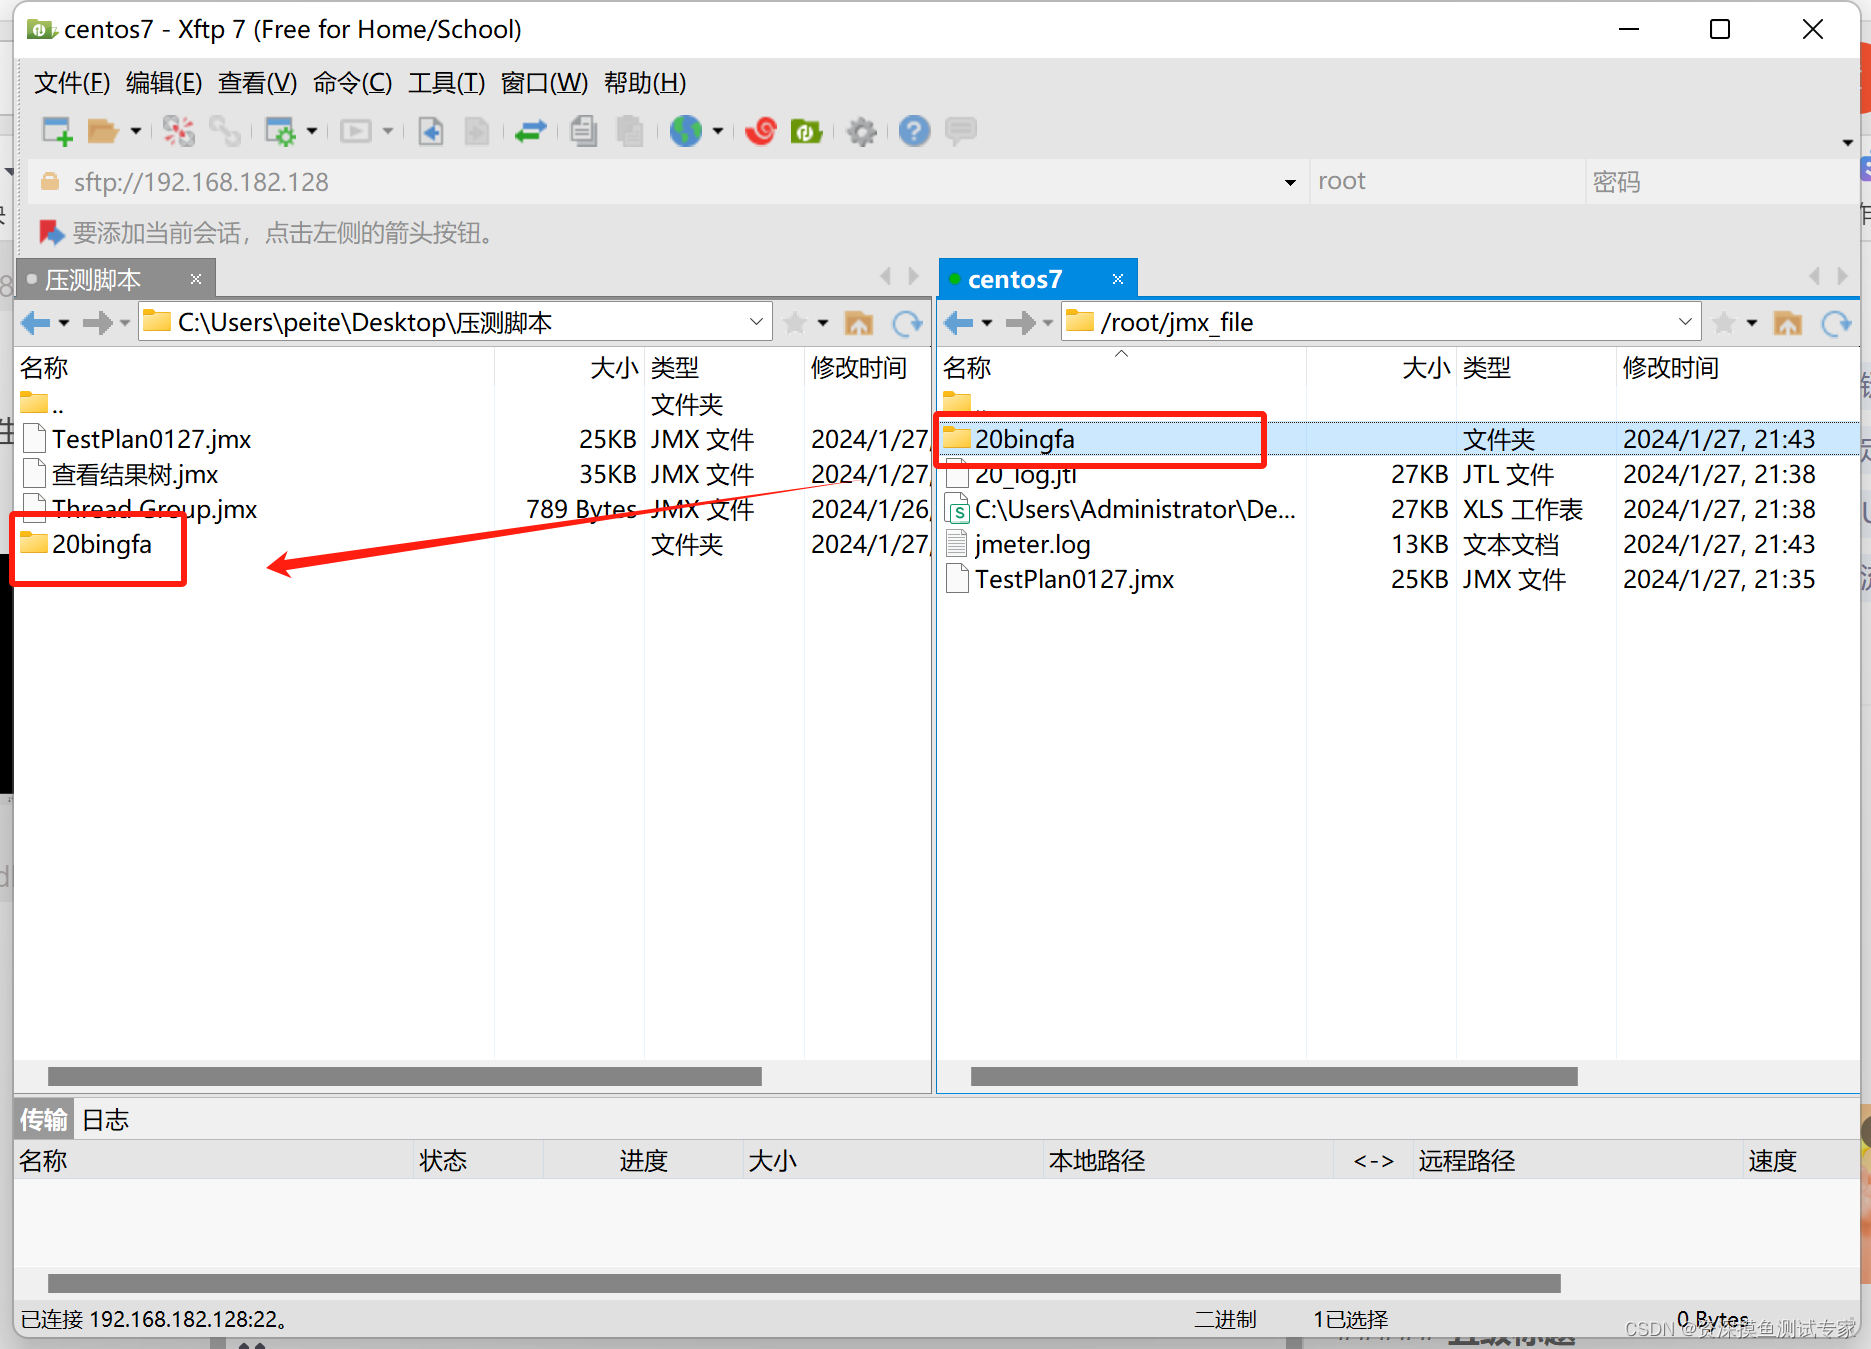This screenshot has width=1871, height=1349.
Task: Click the terminal play toolbar icon
Action: click(355, 131)
